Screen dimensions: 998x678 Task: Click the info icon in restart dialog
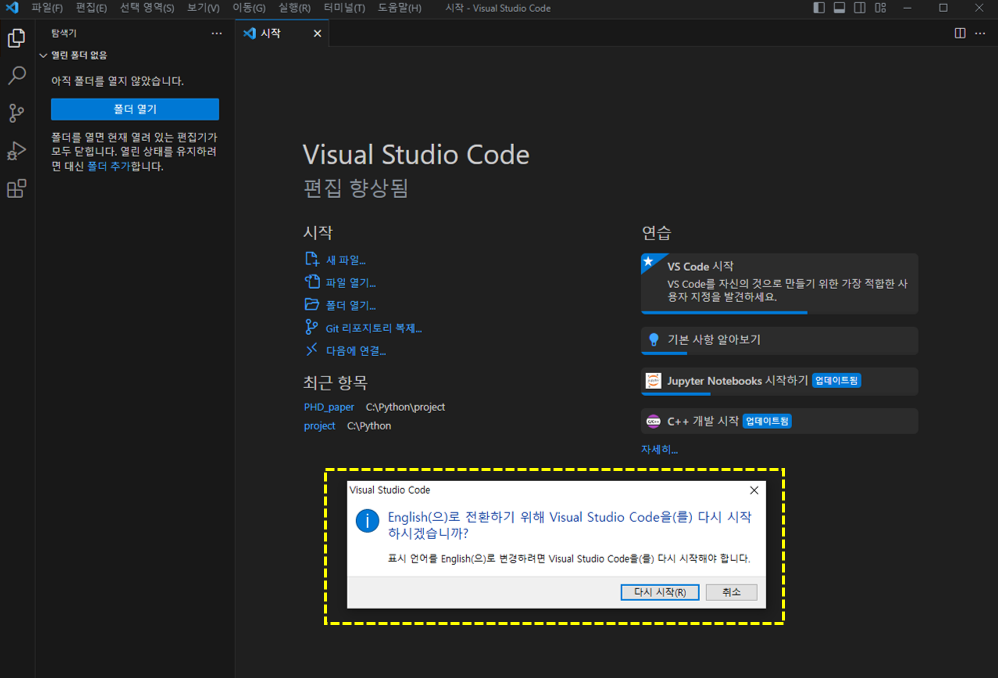(x=367, y=521)
